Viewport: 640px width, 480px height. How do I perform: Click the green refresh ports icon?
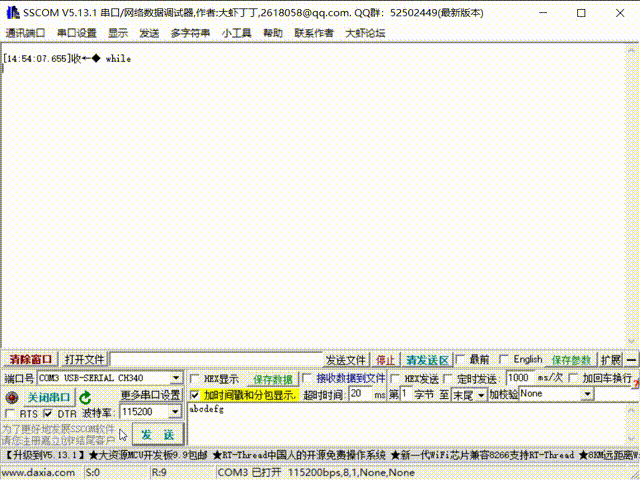tap(86, 397)
